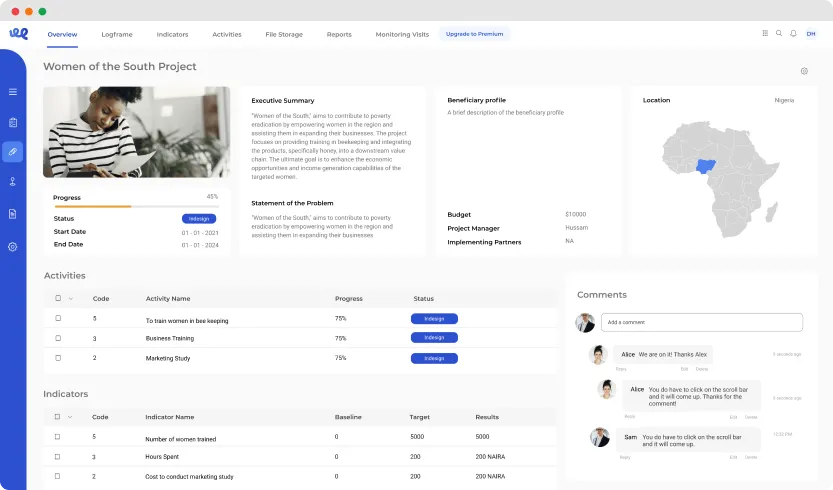
Task: Delete Sam's comment
Action: (x=751, y=457)
